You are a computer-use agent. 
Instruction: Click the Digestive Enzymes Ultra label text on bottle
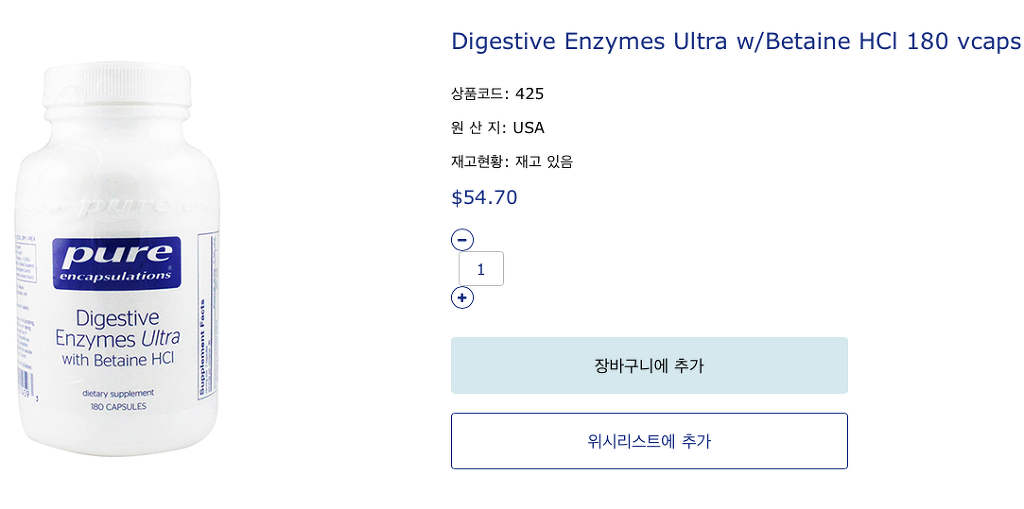[x=117, y=329]
